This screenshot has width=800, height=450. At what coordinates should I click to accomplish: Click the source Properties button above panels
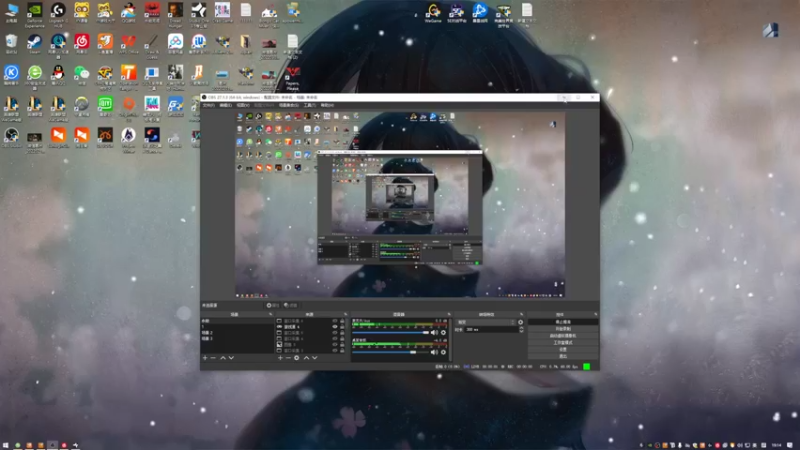pyautogui.click(x=273, y=305)
